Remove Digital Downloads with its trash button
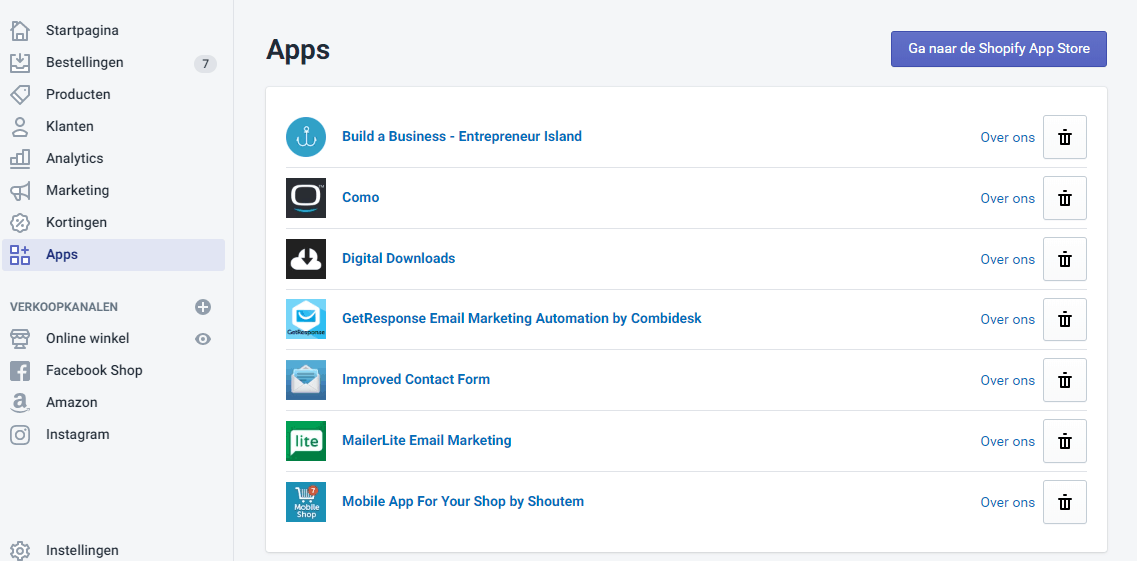Image resolution: width=1137 pixels, height=561 pixels. (1064, 259)
